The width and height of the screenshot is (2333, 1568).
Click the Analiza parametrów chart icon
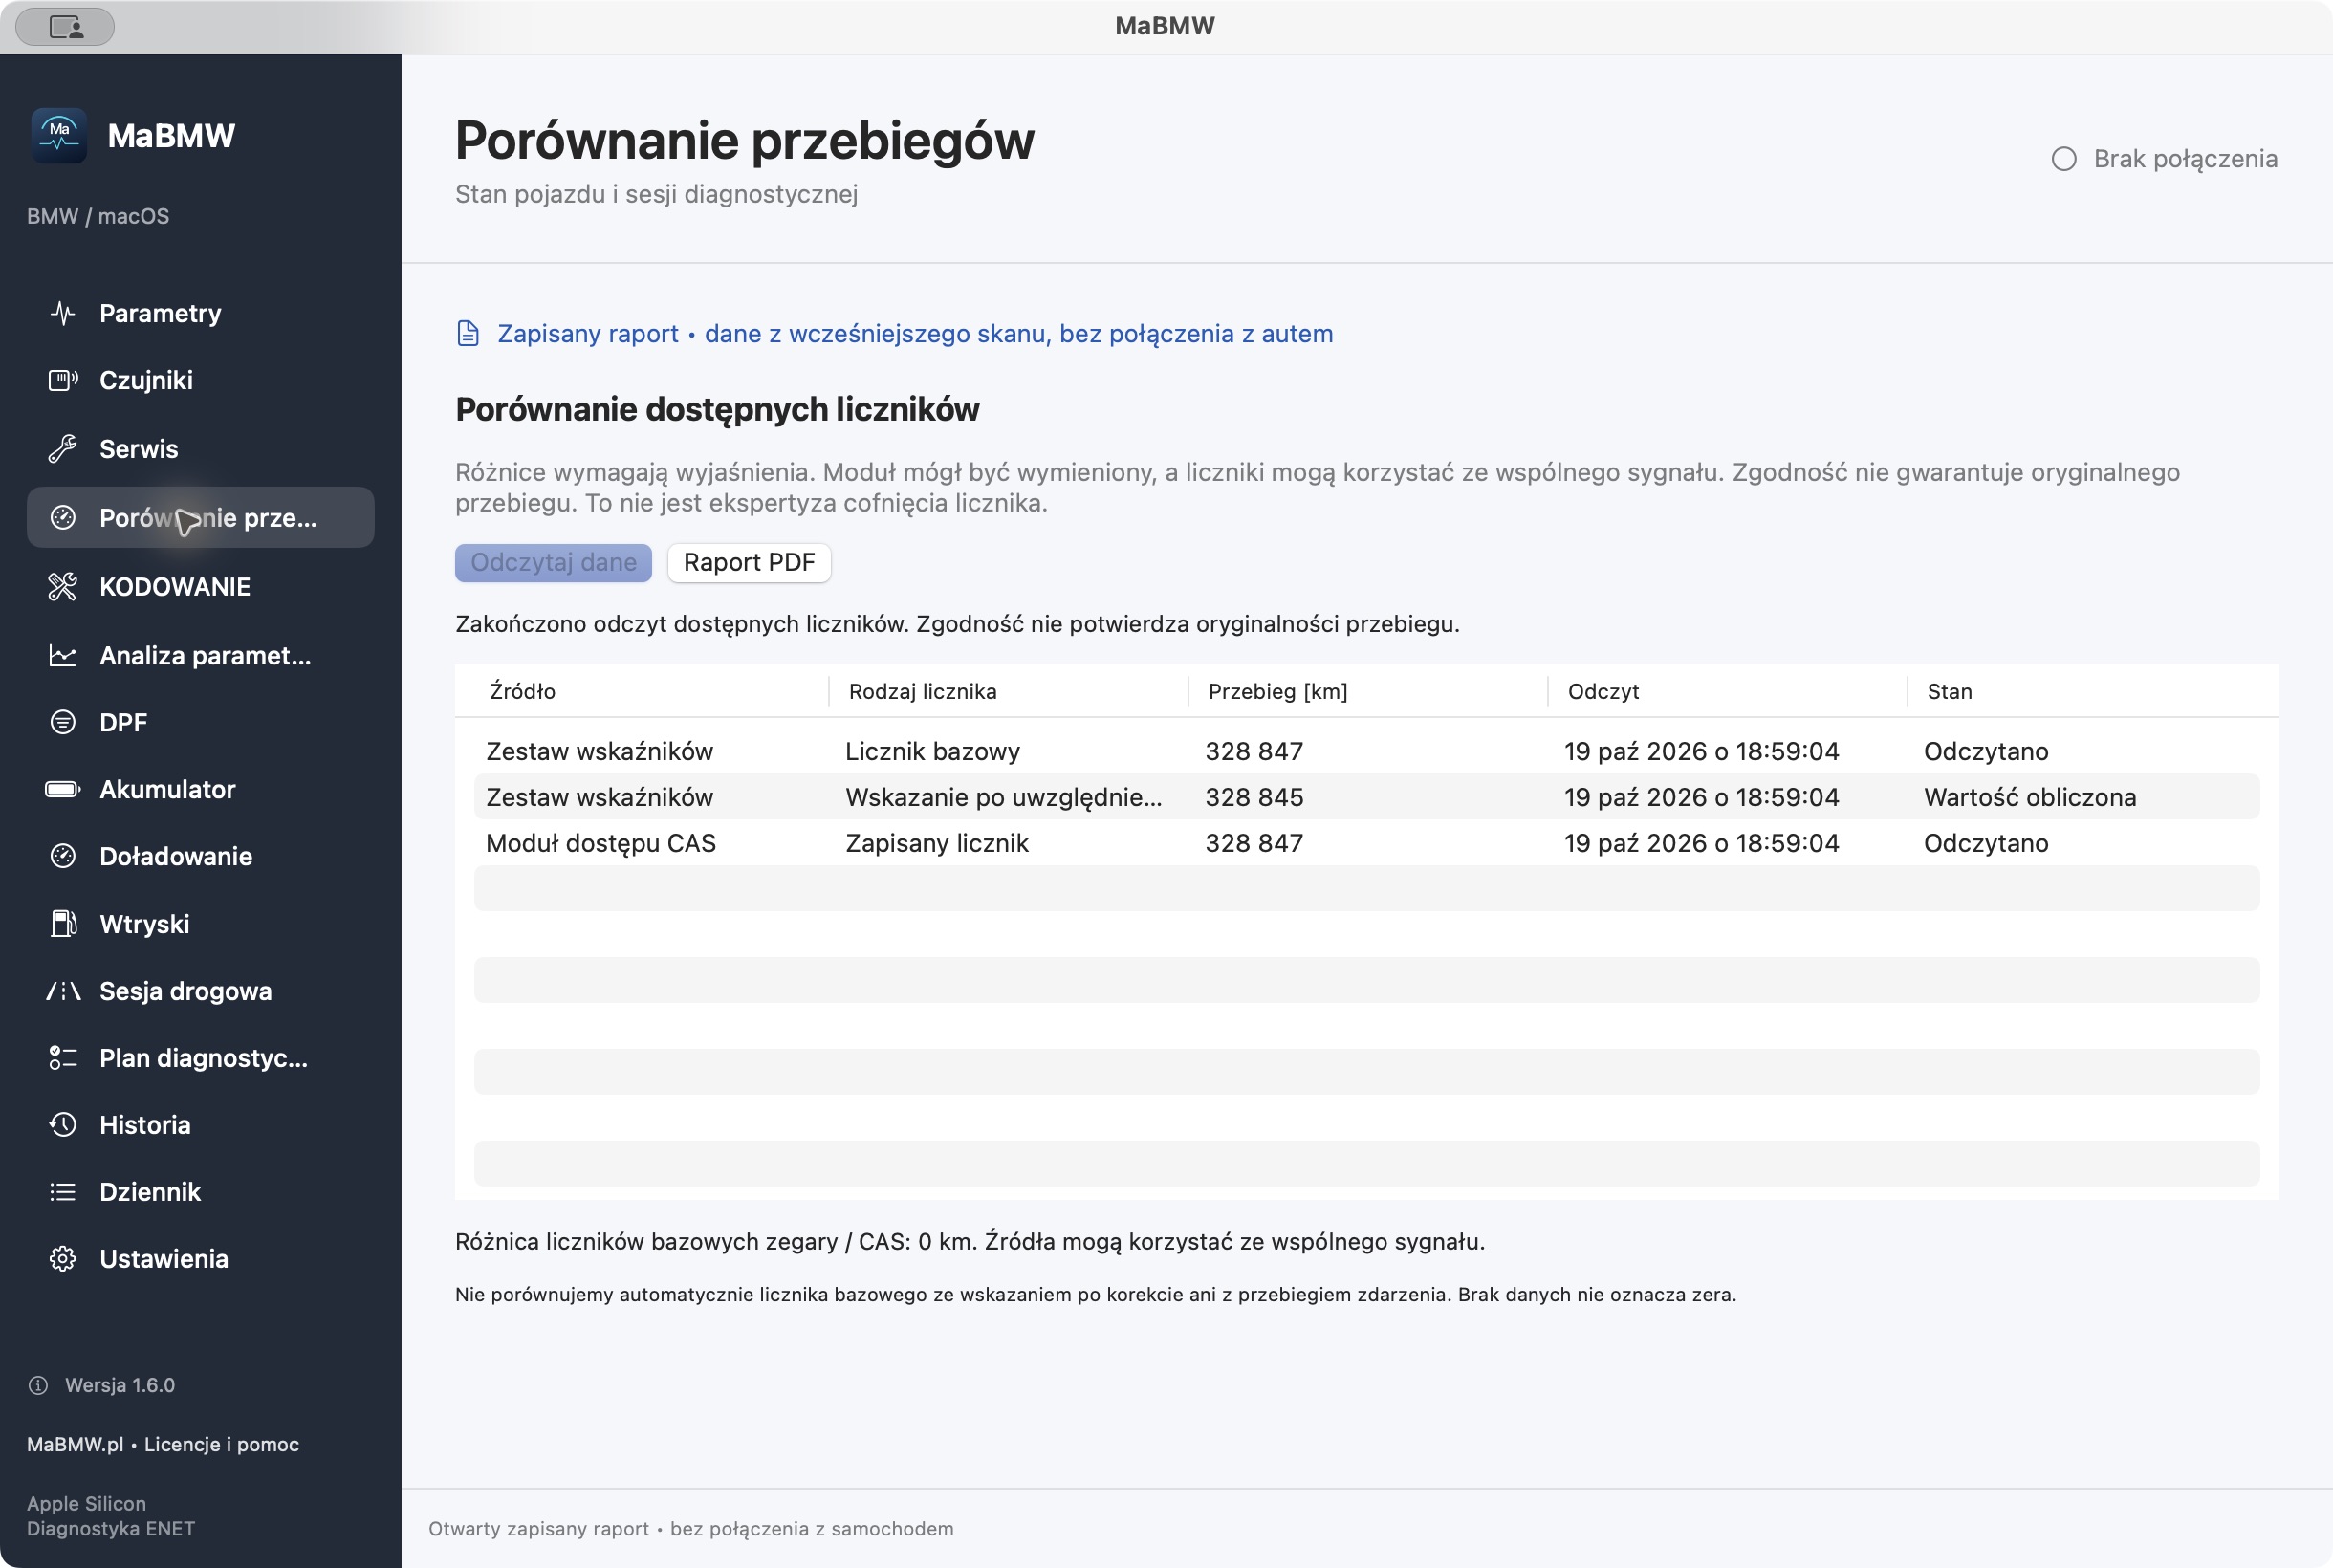[x=63, y=655]
